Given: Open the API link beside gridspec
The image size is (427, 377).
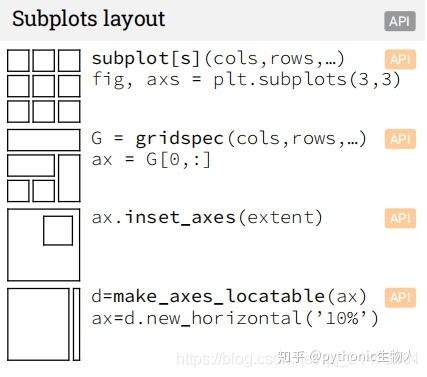Looking at the screenshot, I should pos(400,139).
